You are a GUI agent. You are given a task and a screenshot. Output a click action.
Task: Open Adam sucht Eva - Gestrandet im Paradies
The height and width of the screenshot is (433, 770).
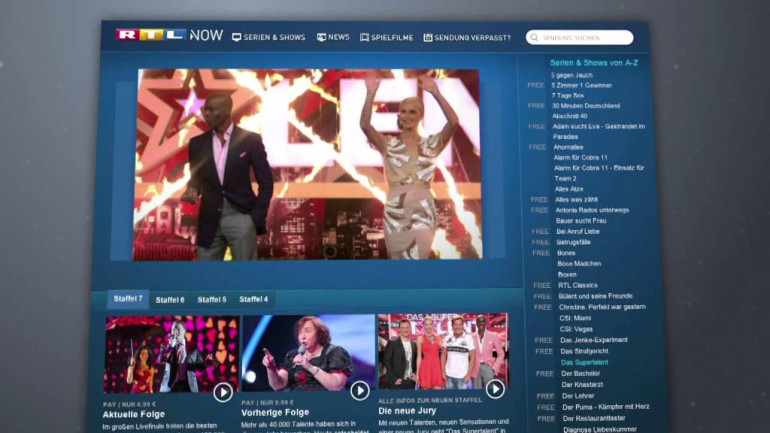pyautogui.click(x=599, y=132)
